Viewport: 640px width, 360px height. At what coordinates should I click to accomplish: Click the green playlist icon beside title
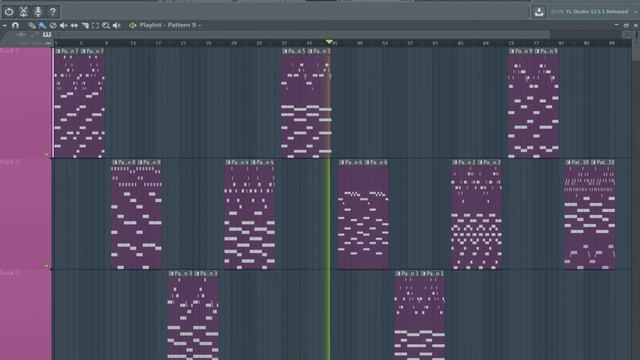tap(133, 25)
